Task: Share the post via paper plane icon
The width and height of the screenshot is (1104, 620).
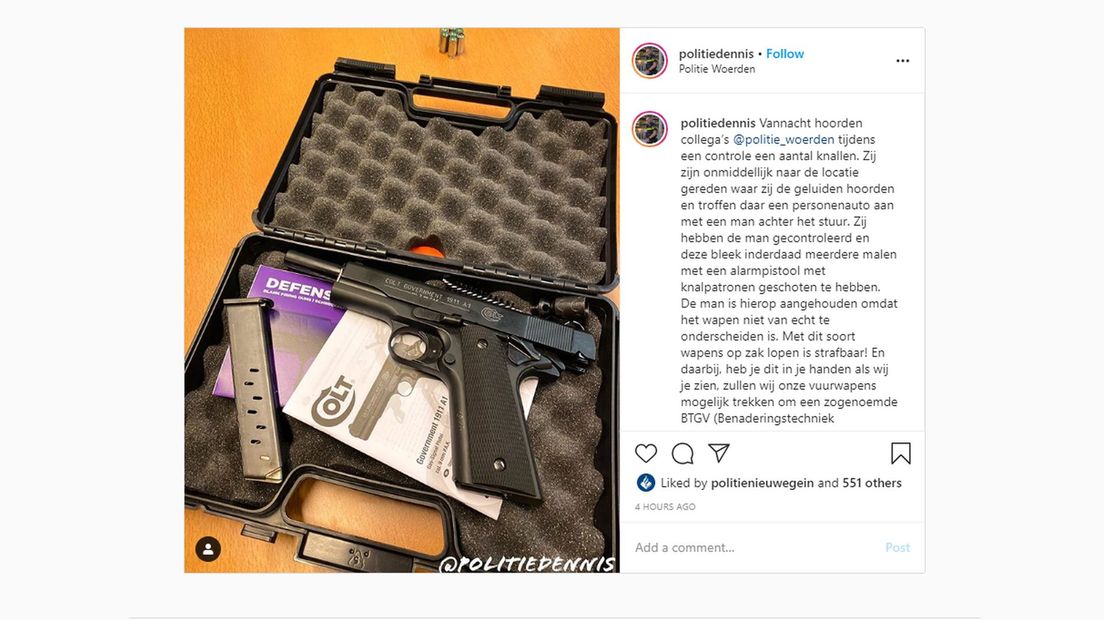Action: coord(719,453)
